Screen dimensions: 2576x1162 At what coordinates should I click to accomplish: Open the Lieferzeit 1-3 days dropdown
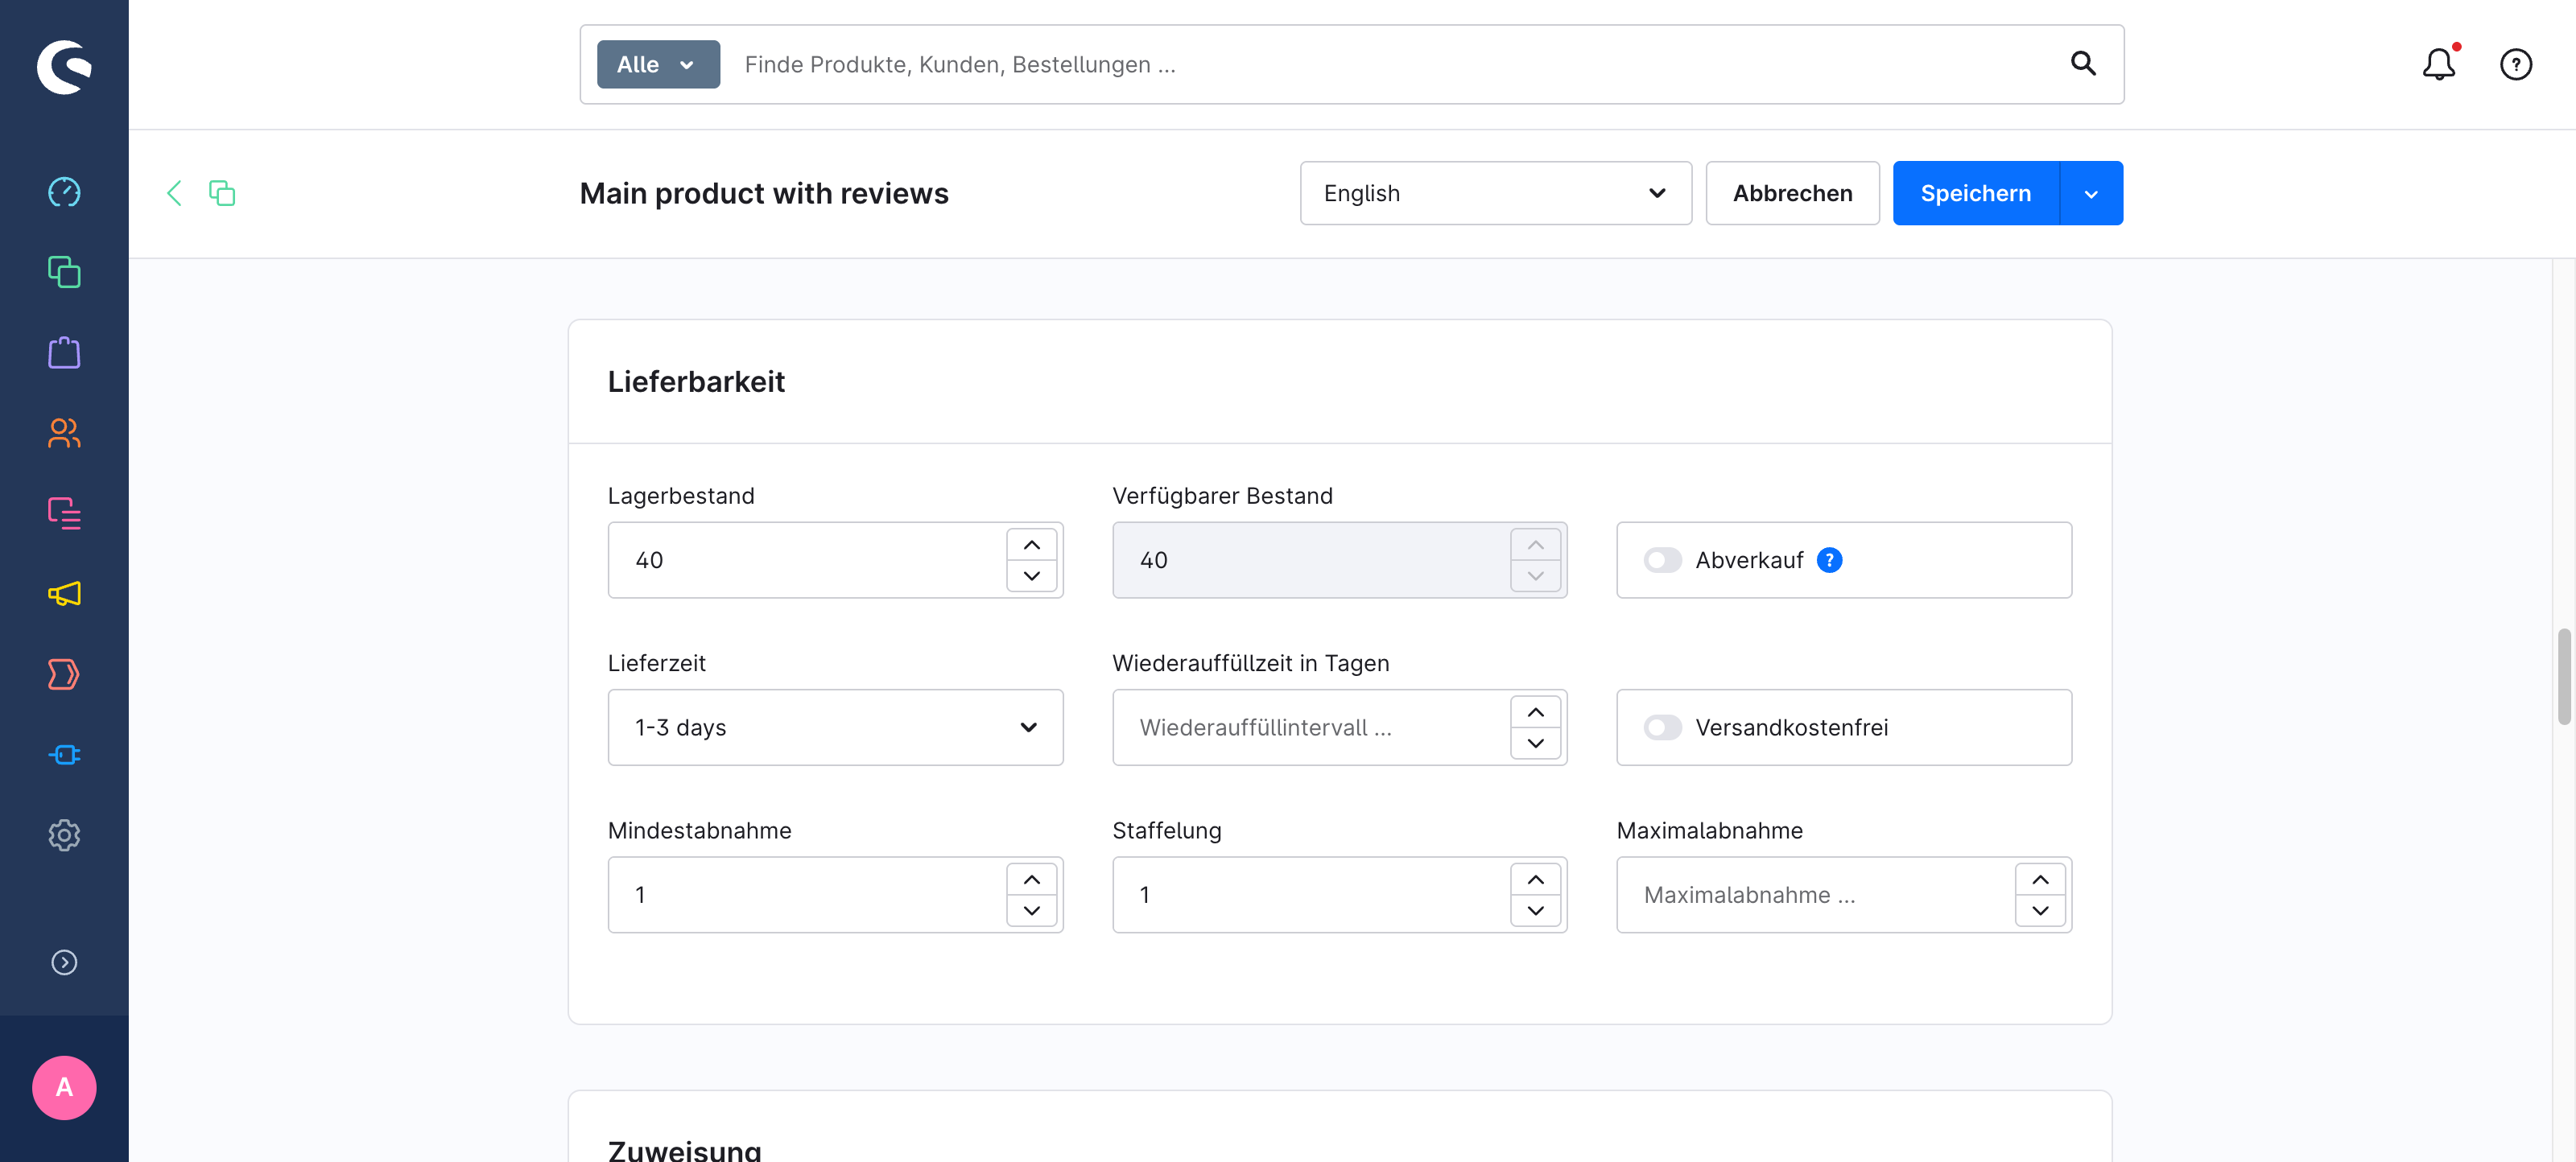[x=835, y=727]
